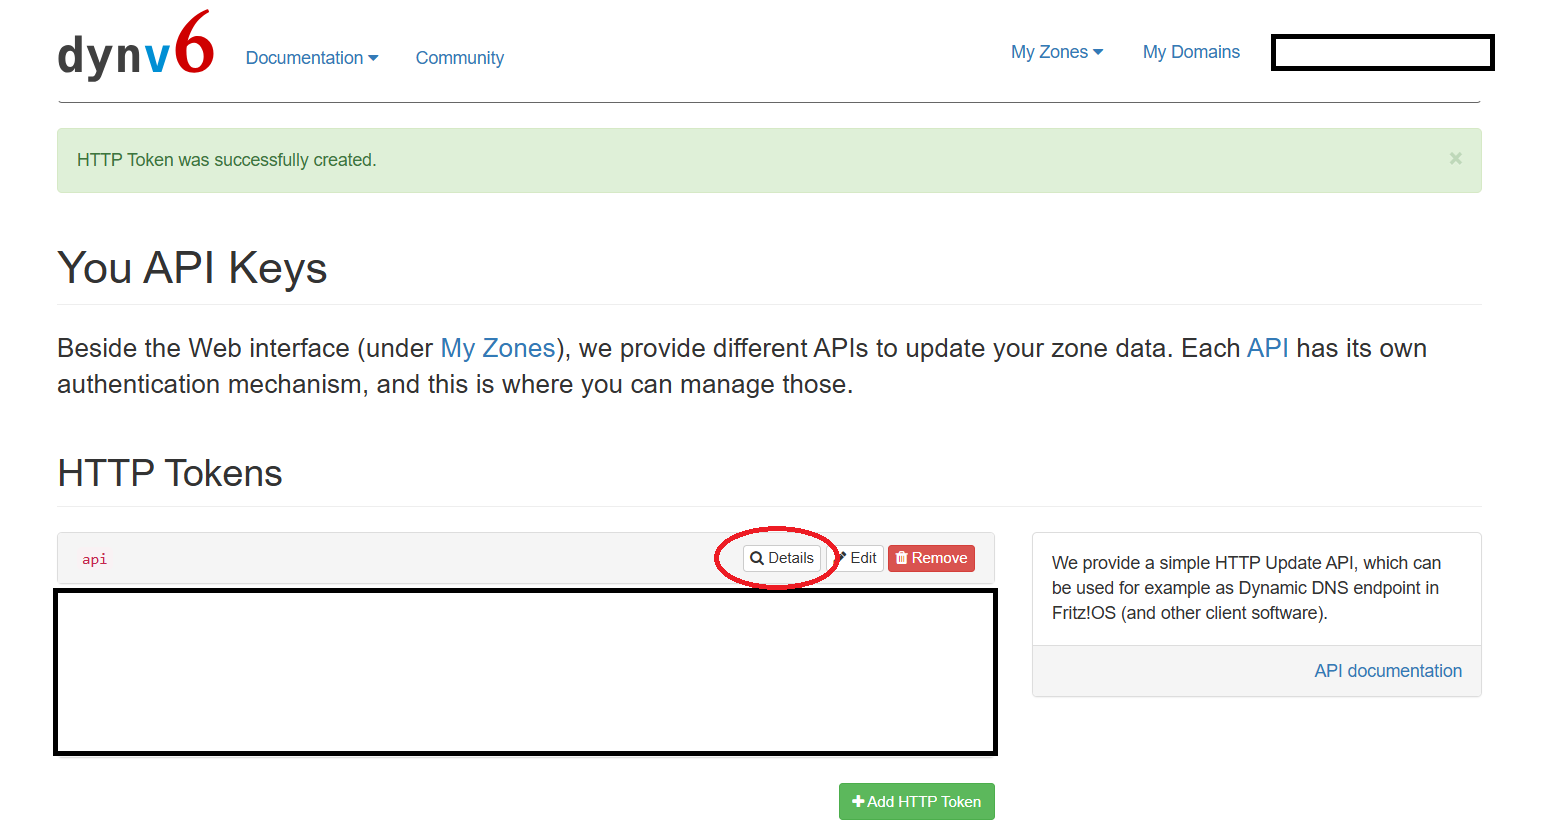The image size is (1549, 824).
Task: Open the API documentation link
Action: click(x=1387, y=671)
